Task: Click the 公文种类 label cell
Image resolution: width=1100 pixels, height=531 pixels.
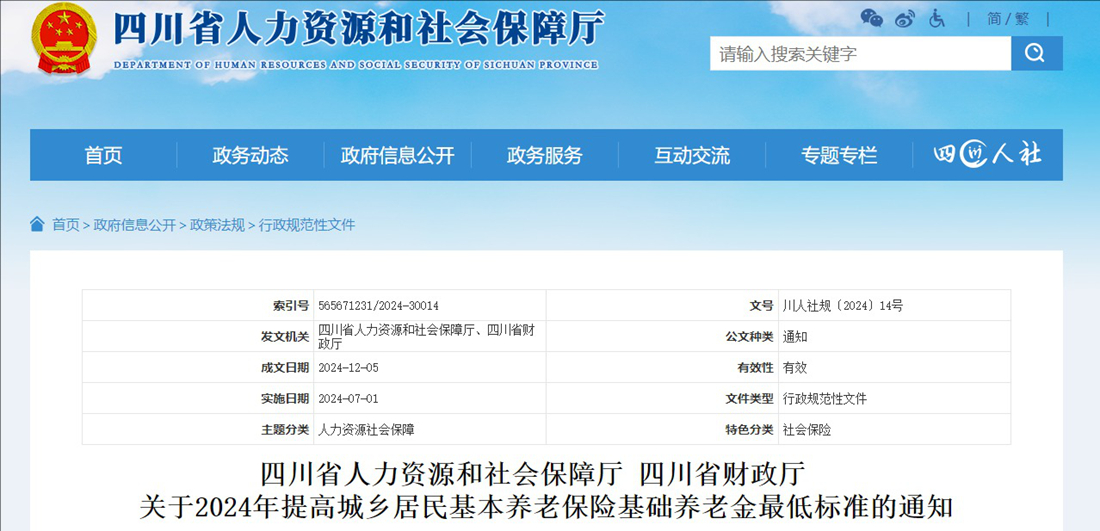Action: (662, 337)
